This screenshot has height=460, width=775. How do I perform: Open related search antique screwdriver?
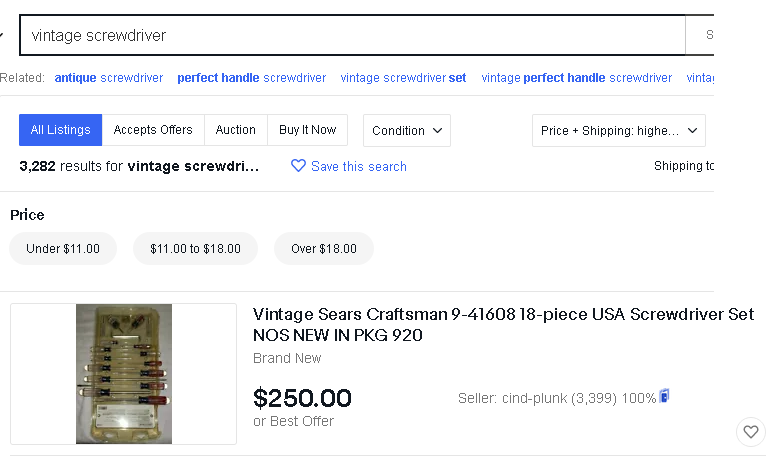[109, 78]
